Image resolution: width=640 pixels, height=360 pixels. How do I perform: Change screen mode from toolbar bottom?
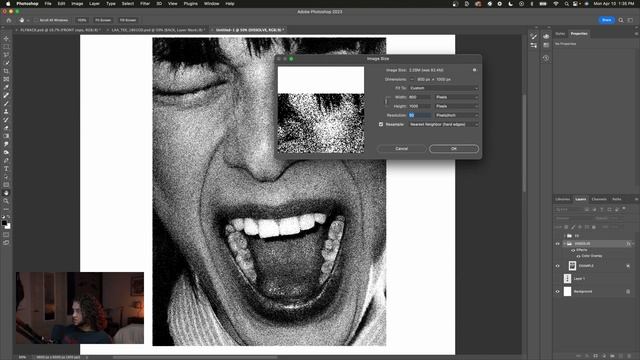point(6,243)
